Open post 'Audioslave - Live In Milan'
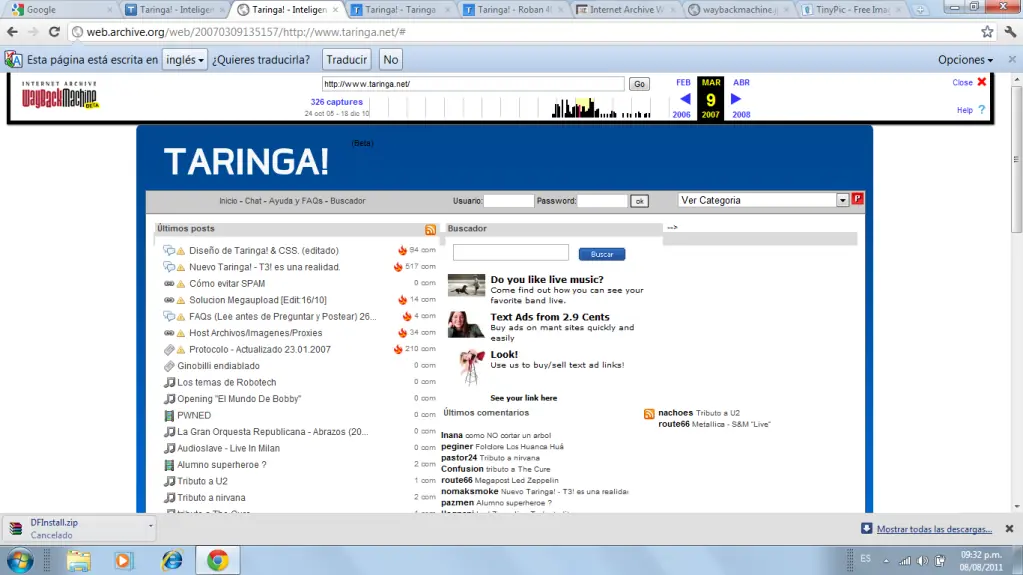Screen dimensions: 1023x575 click(x=228, y=448)
